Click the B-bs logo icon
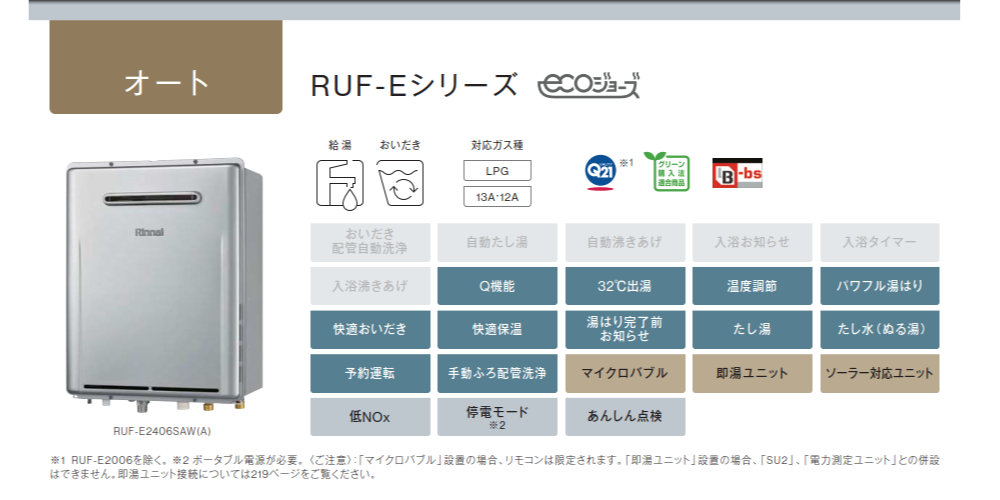 pos(737,173)
